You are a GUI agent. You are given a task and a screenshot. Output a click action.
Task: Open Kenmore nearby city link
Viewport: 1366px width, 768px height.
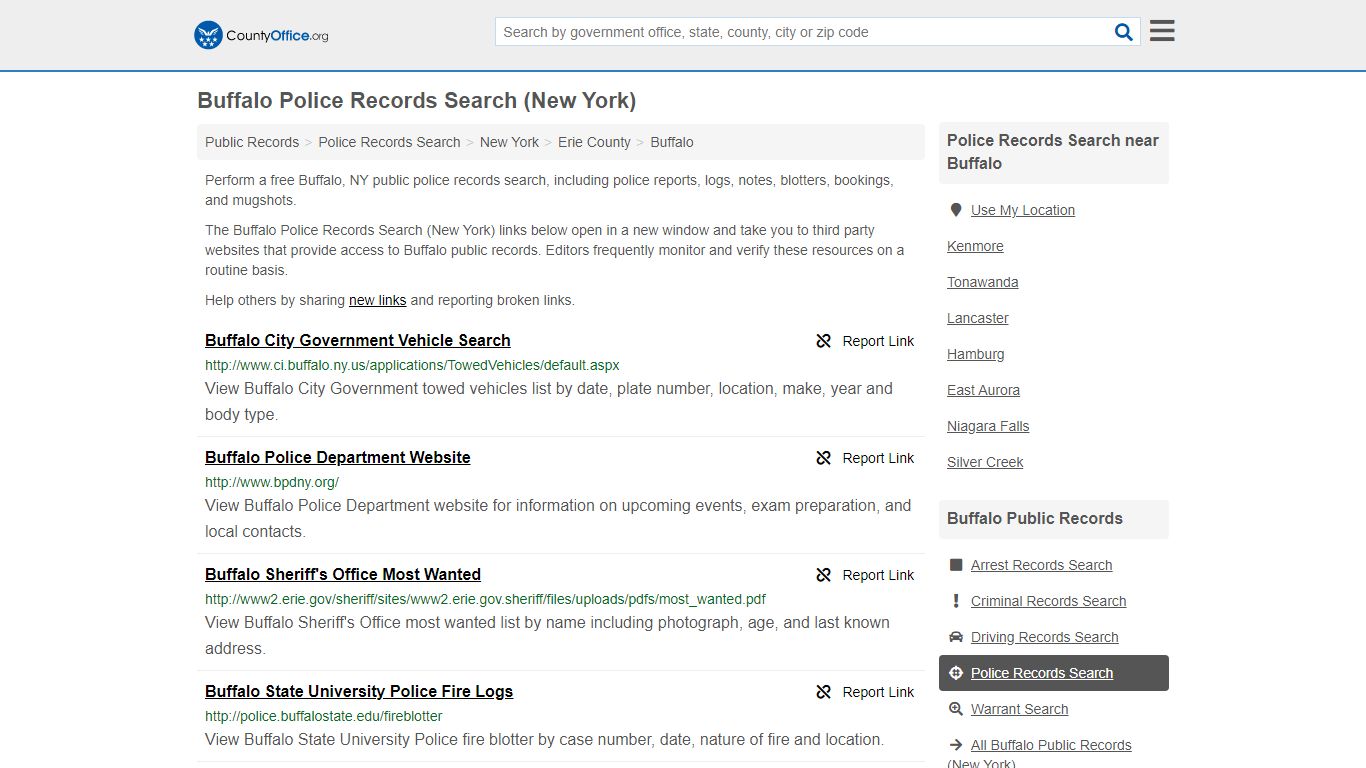click(x=975, y=246)
